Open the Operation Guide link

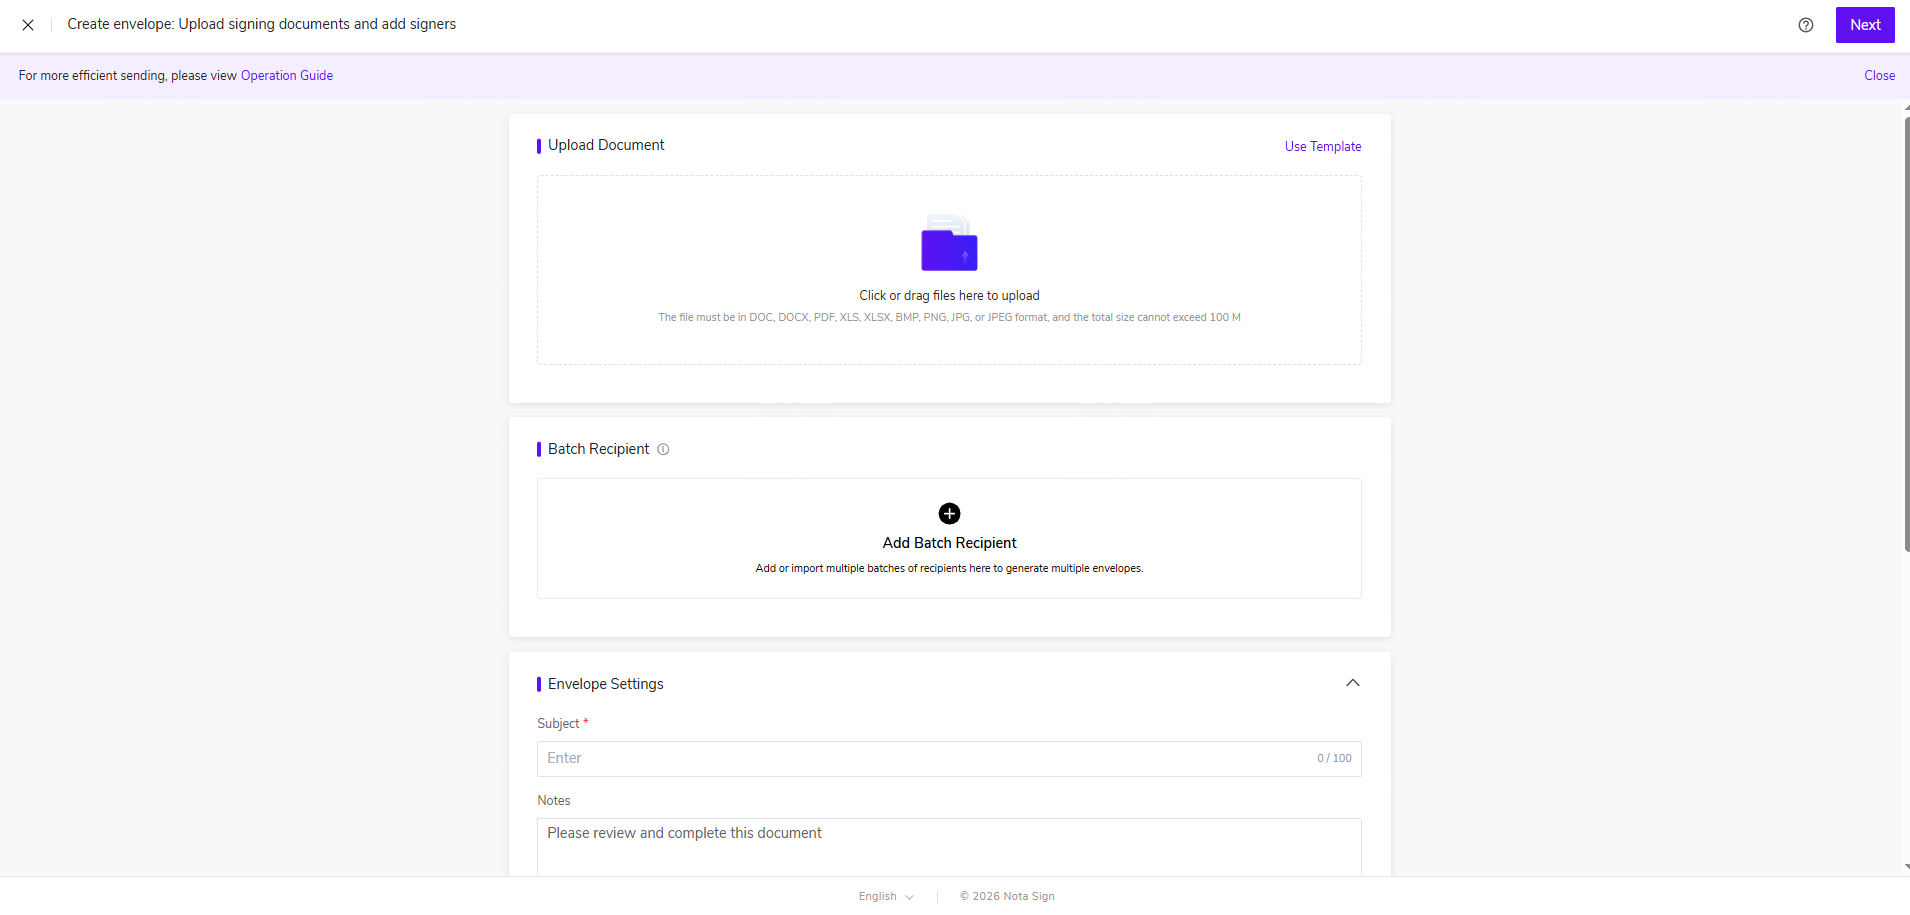click(x=287, y=75)
